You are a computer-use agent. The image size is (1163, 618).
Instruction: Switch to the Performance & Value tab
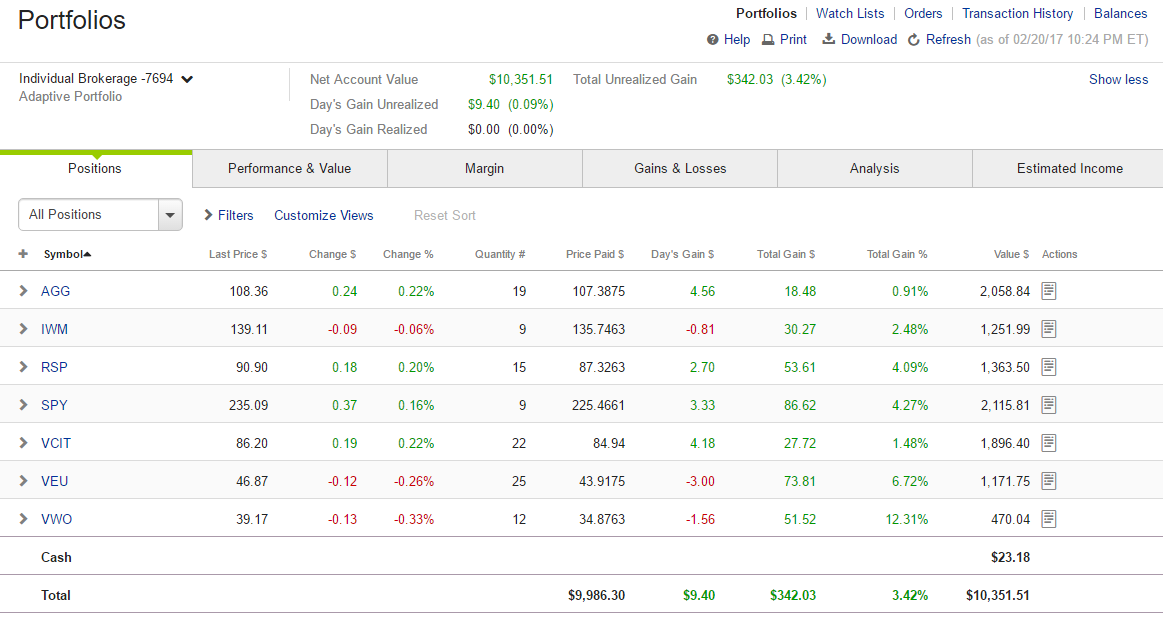(289, 169)
